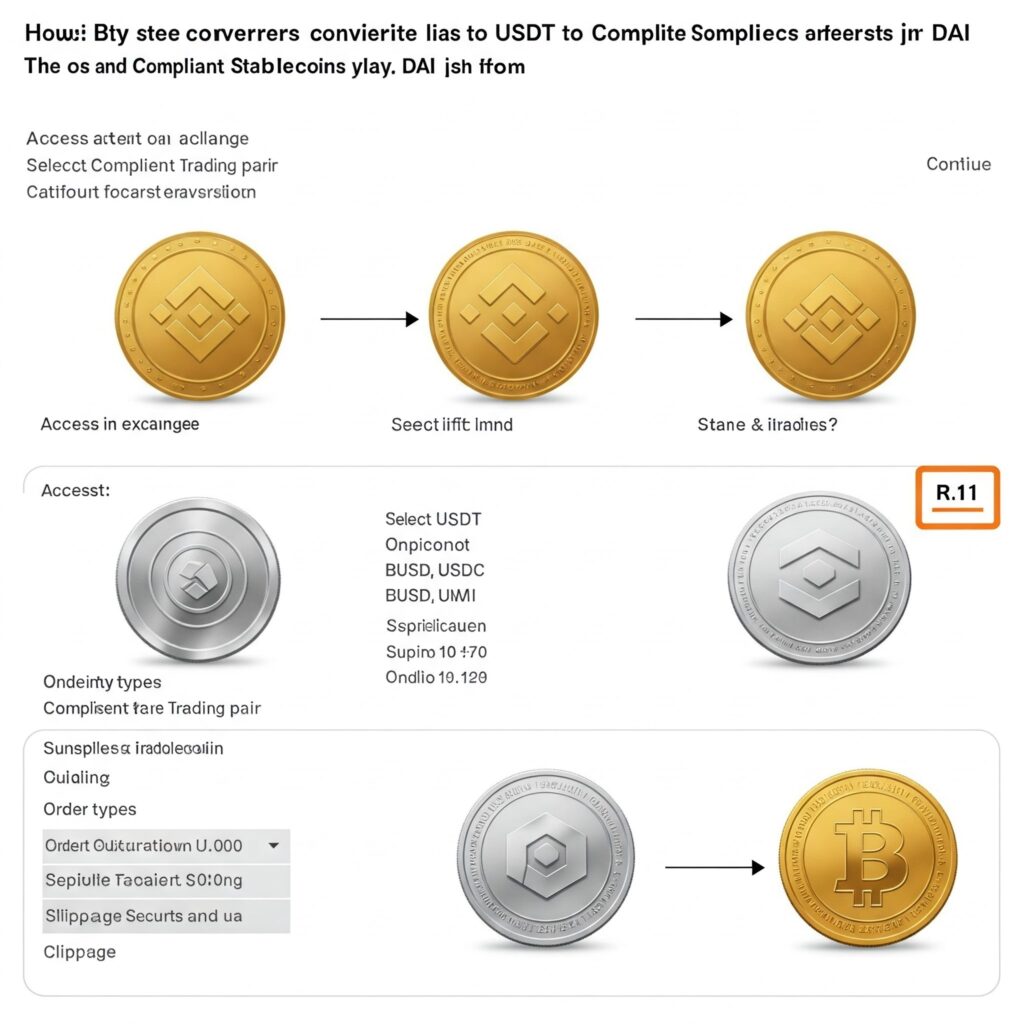Click the orange R.11 button
The width and height of the screenshot is (1024, 1024).
pos(957,497)
